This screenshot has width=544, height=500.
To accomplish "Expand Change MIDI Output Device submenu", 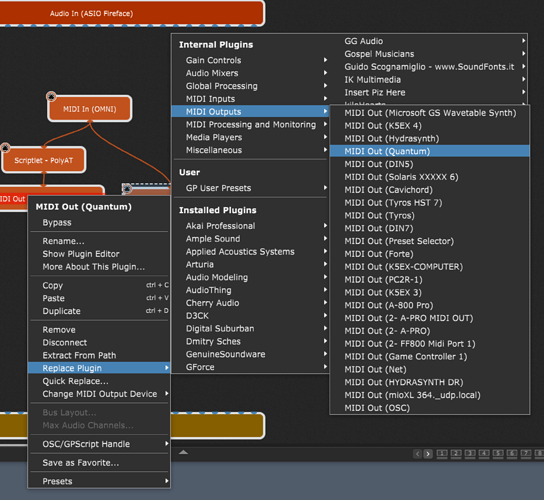I will click(x=99, y=394).
